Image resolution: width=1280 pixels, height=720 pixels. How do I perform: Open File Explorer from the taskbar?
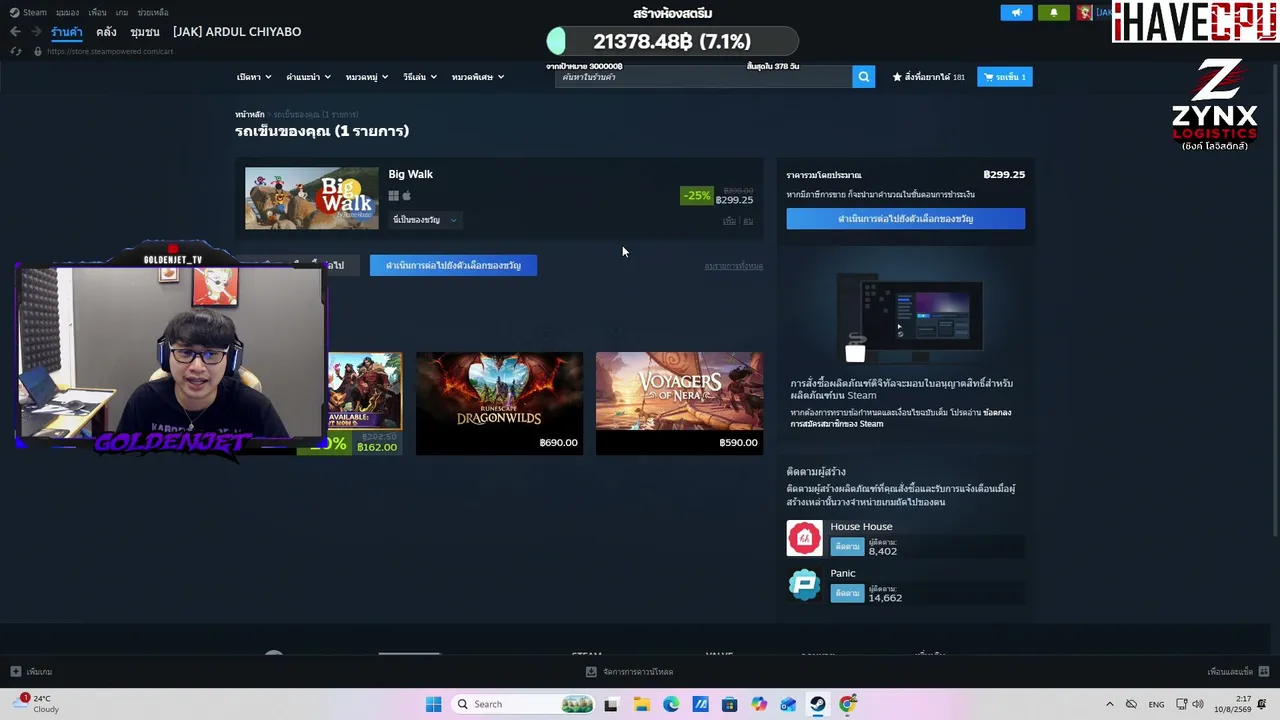coord(641,704)
